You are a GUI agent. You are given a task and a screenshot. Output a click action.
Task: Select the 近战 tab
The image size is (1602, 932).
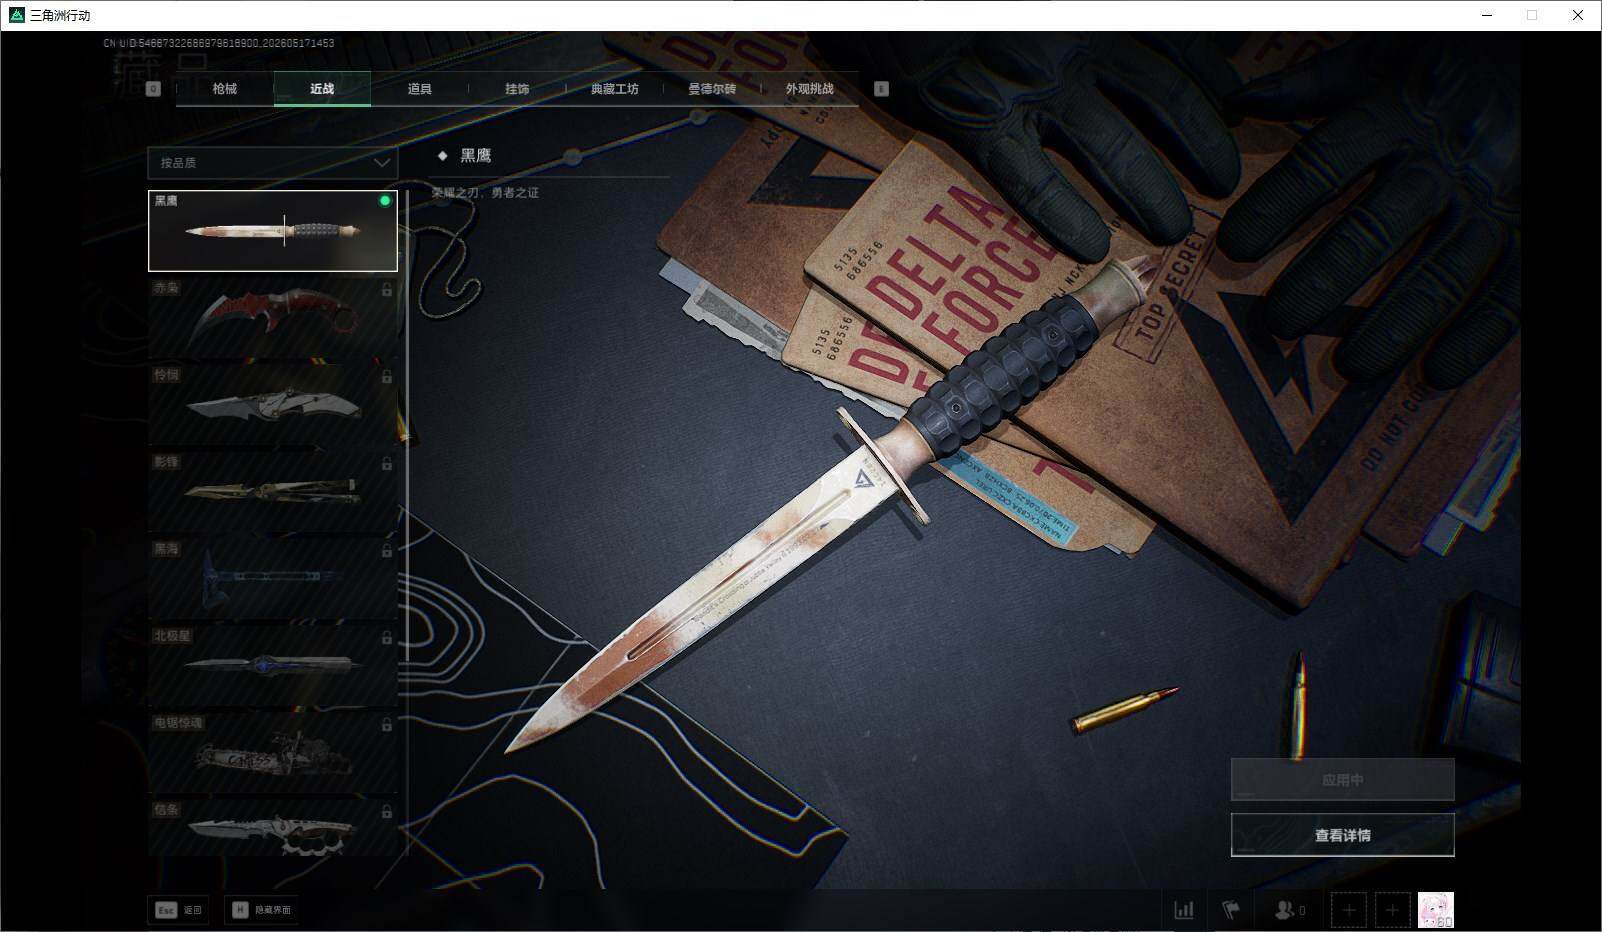322,89
